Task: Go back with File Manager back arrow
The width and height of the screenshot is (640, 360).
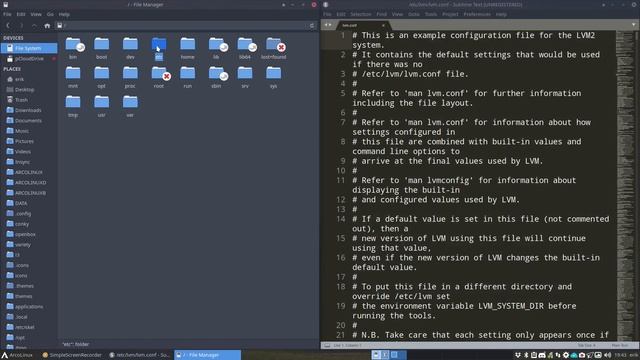Action: pos(8,26)
